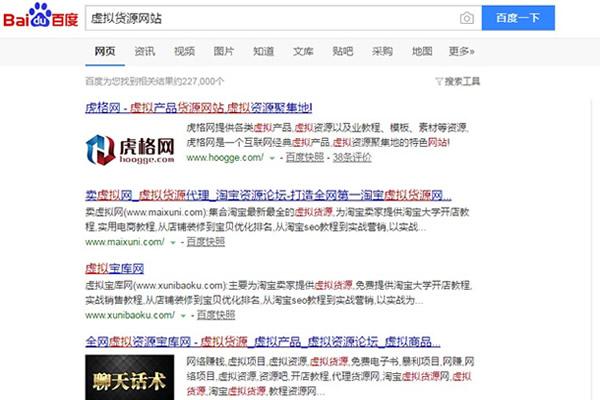Image resolution: width=600 pixels, height=400 pixels.
Task: Expand dropdown arrow next to www.hoogge.com
Action: coord(272,158)
